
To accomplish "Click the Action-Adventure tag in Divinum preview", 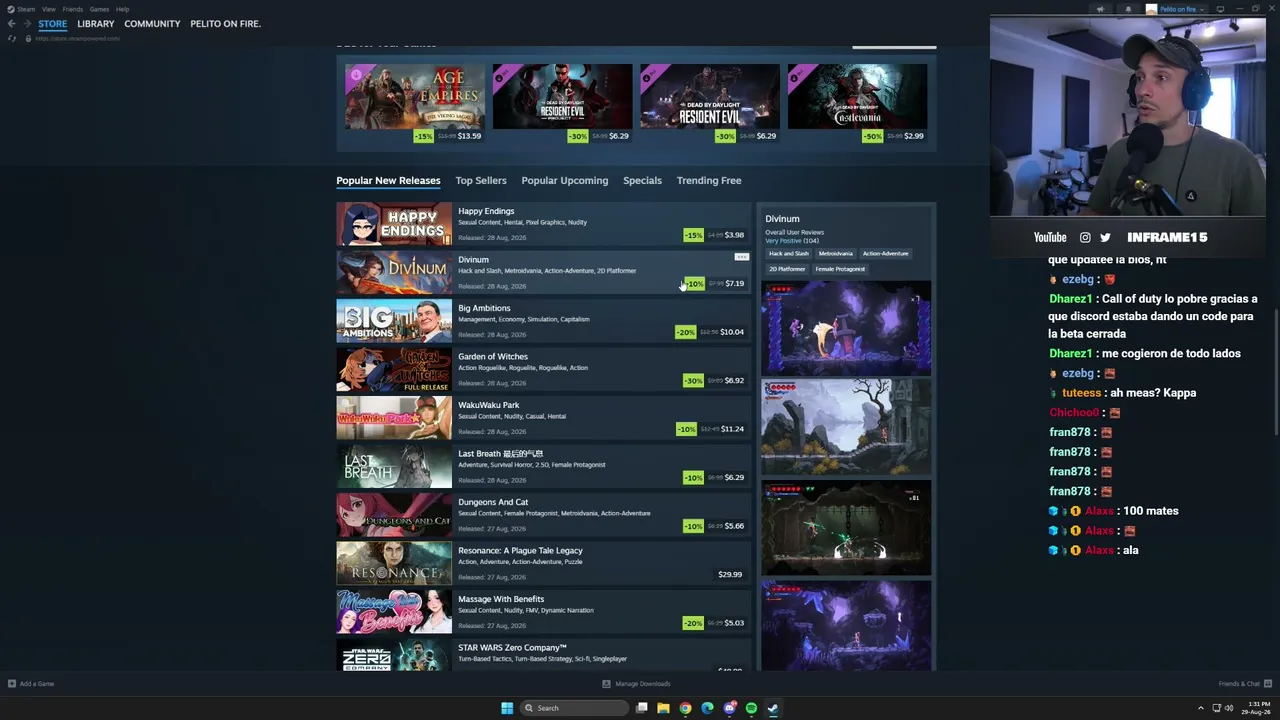I will (886, 254).
